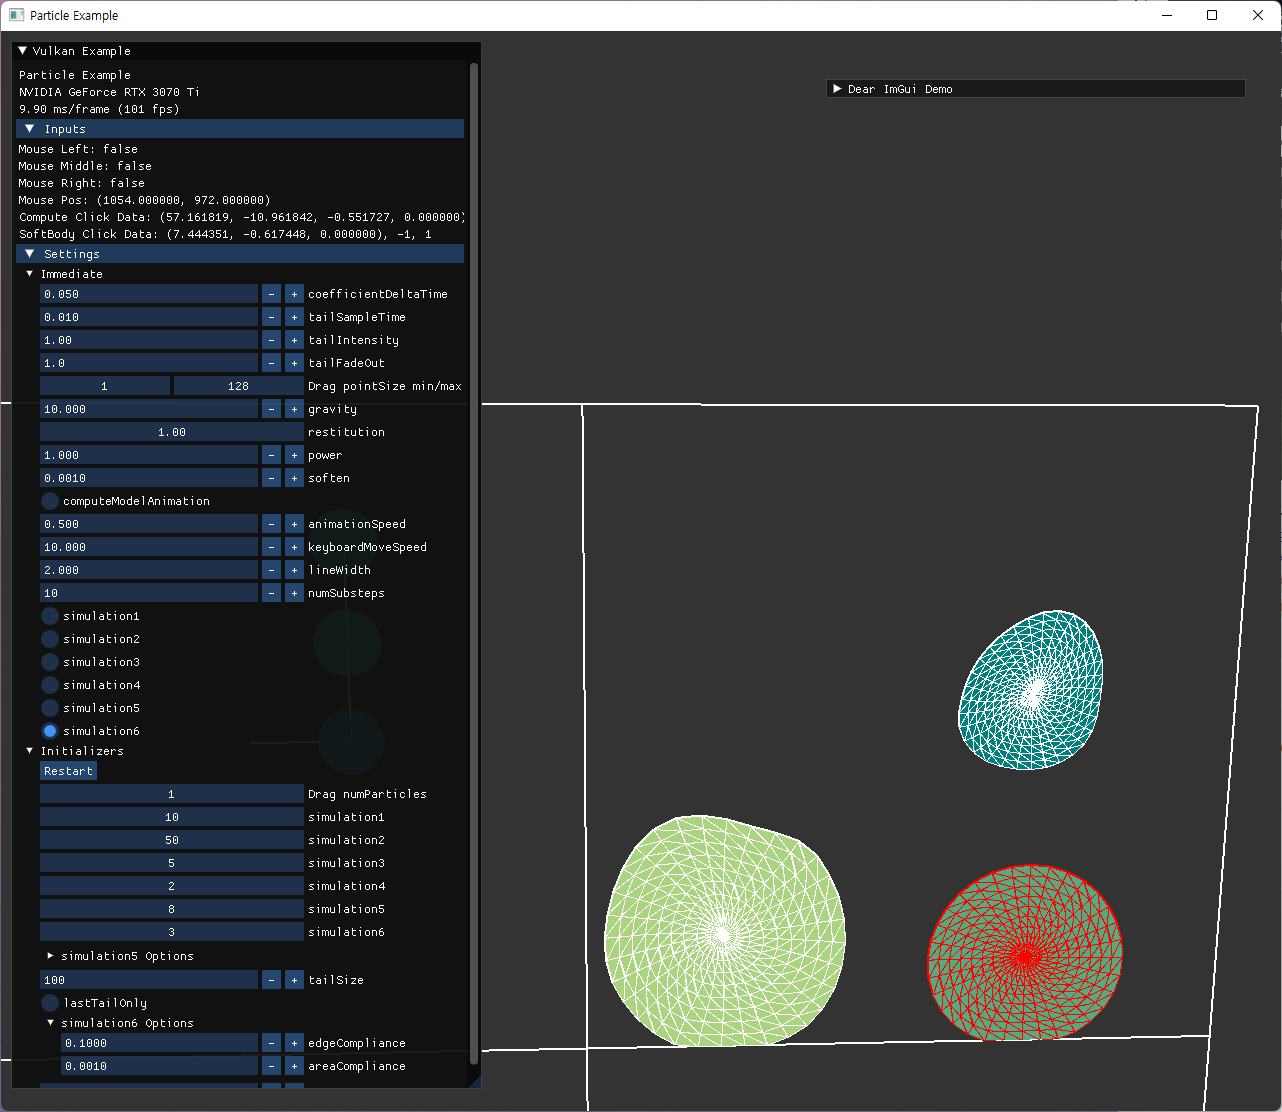Decrease keyboardMoveSpeed value
This screenshot has width=1282, height=1112.
pyautogui.click(x=271, y=547)
